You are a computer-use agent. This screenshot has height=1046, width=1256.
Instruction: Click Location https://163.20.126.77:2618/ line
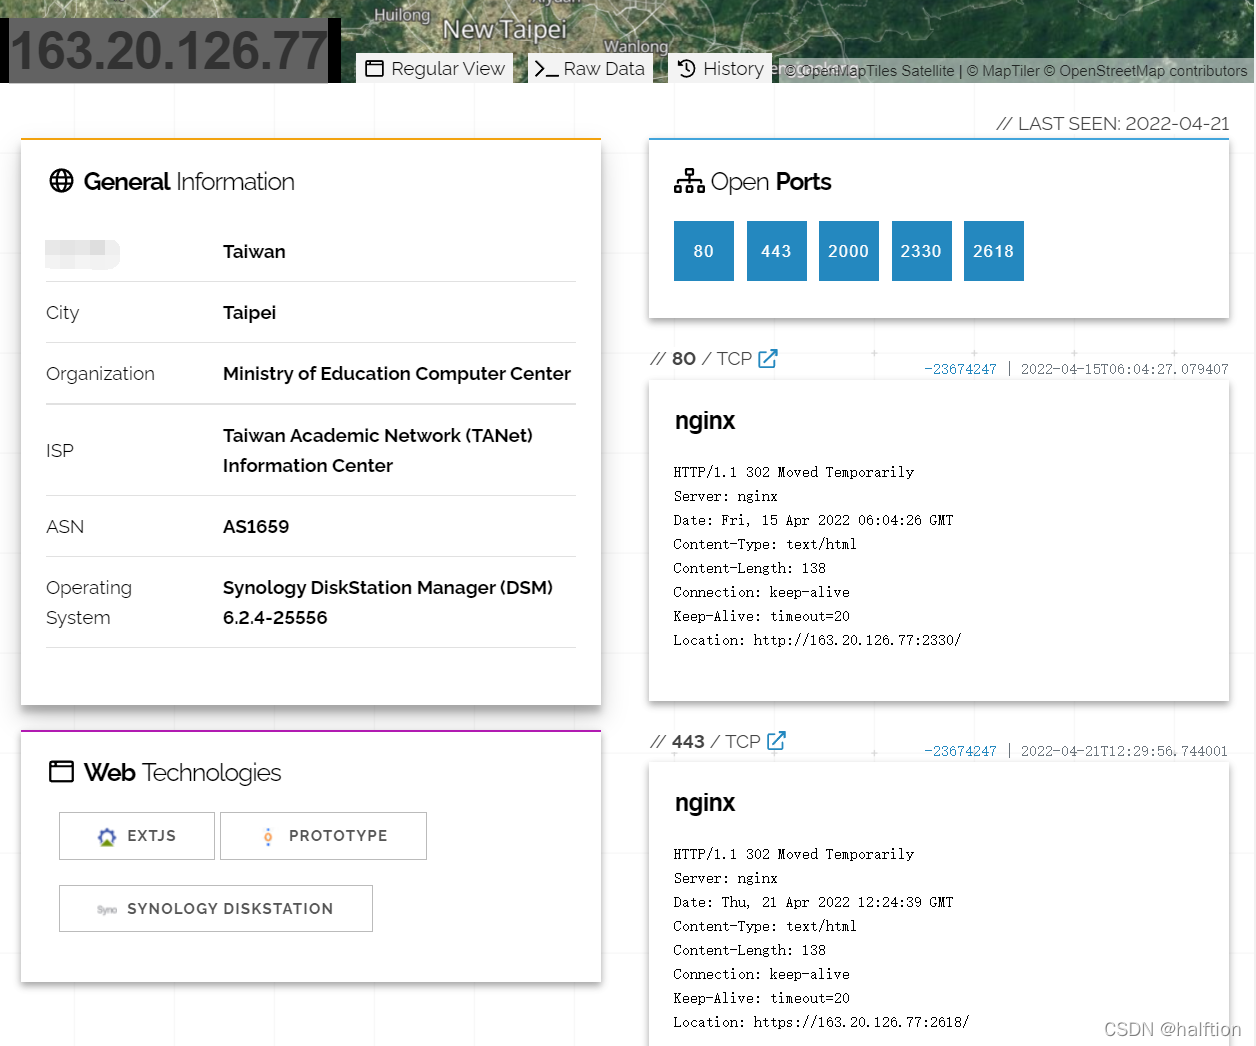point(821,1022)
